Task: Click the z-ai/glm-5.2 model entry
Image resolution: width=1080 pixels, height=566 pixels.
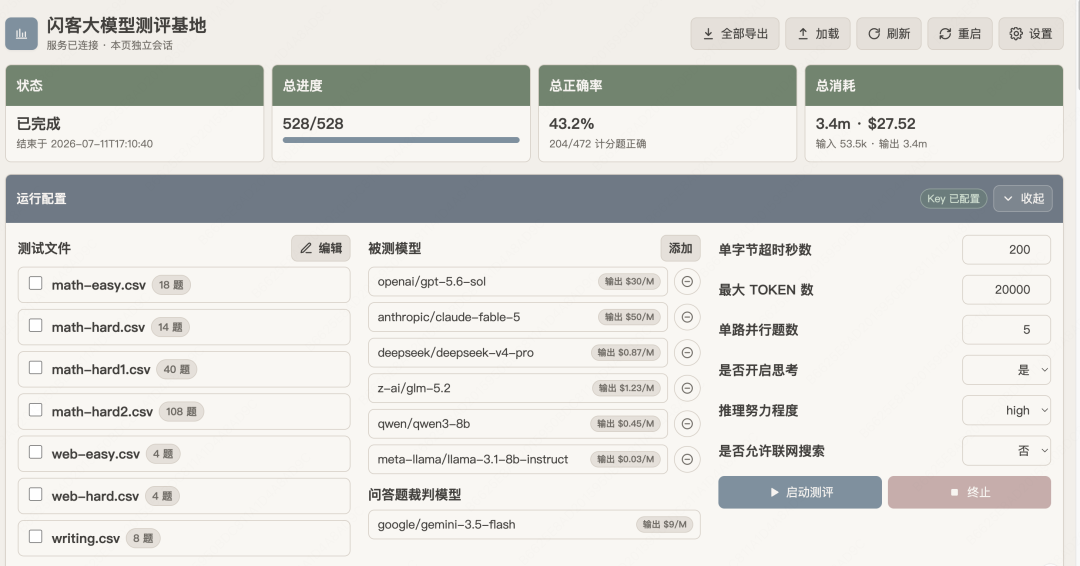Action: click(518, 388)
